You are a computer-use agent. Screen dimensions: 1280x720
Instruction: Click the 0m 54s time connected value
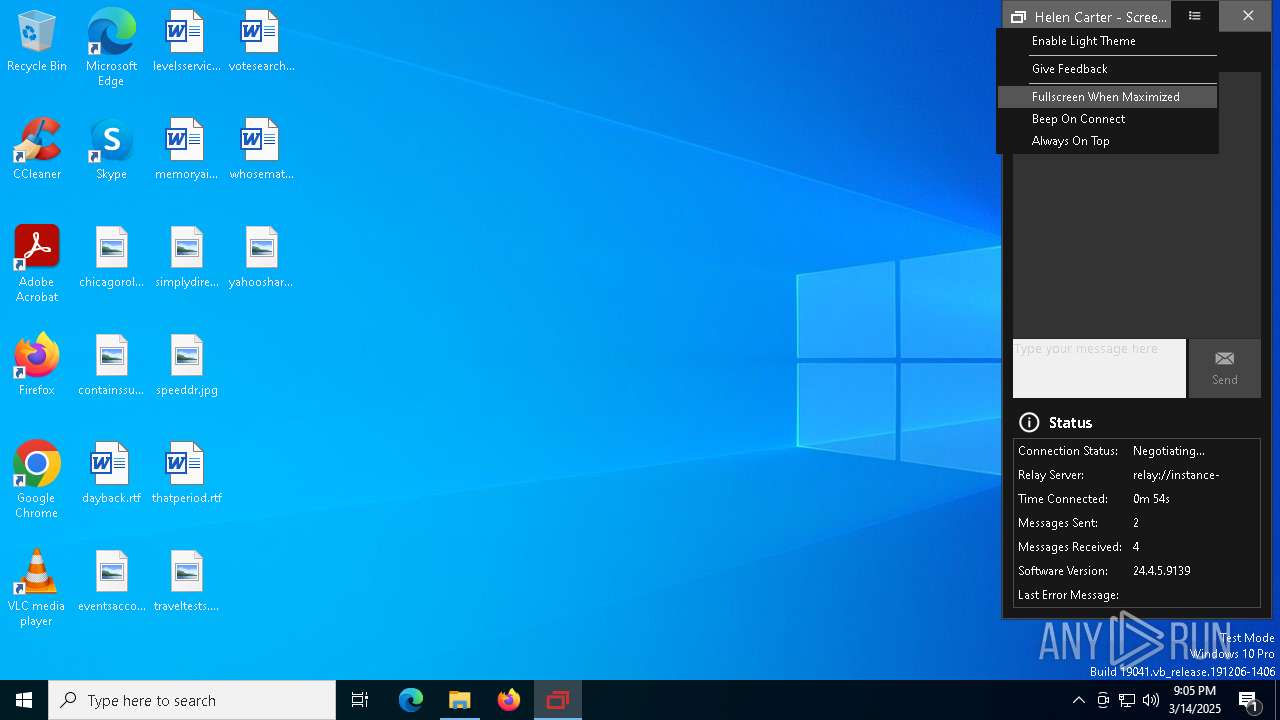click(x=1151, y=499)
